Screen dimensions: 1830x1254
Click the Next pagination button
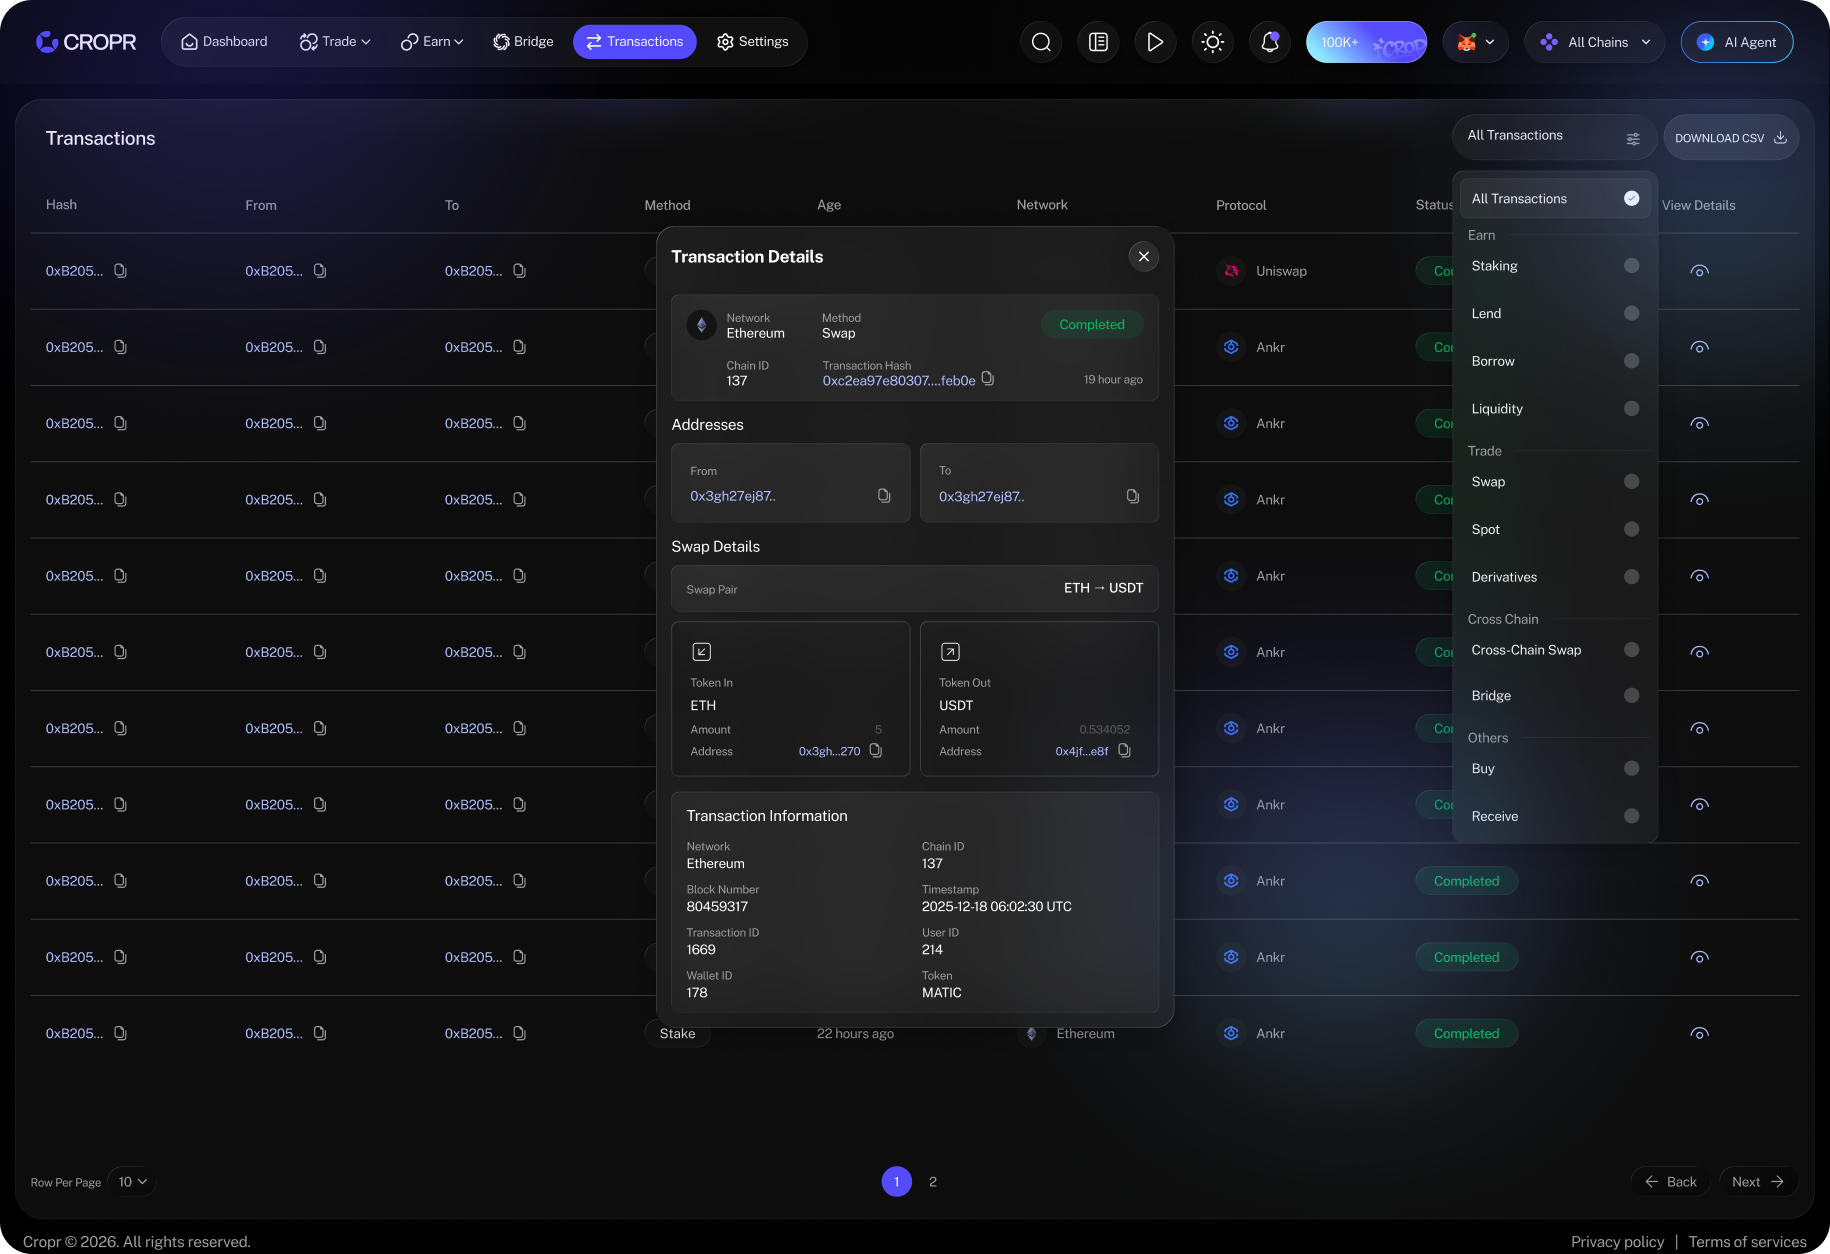pyautogui.click(x=1758, y=1182)
